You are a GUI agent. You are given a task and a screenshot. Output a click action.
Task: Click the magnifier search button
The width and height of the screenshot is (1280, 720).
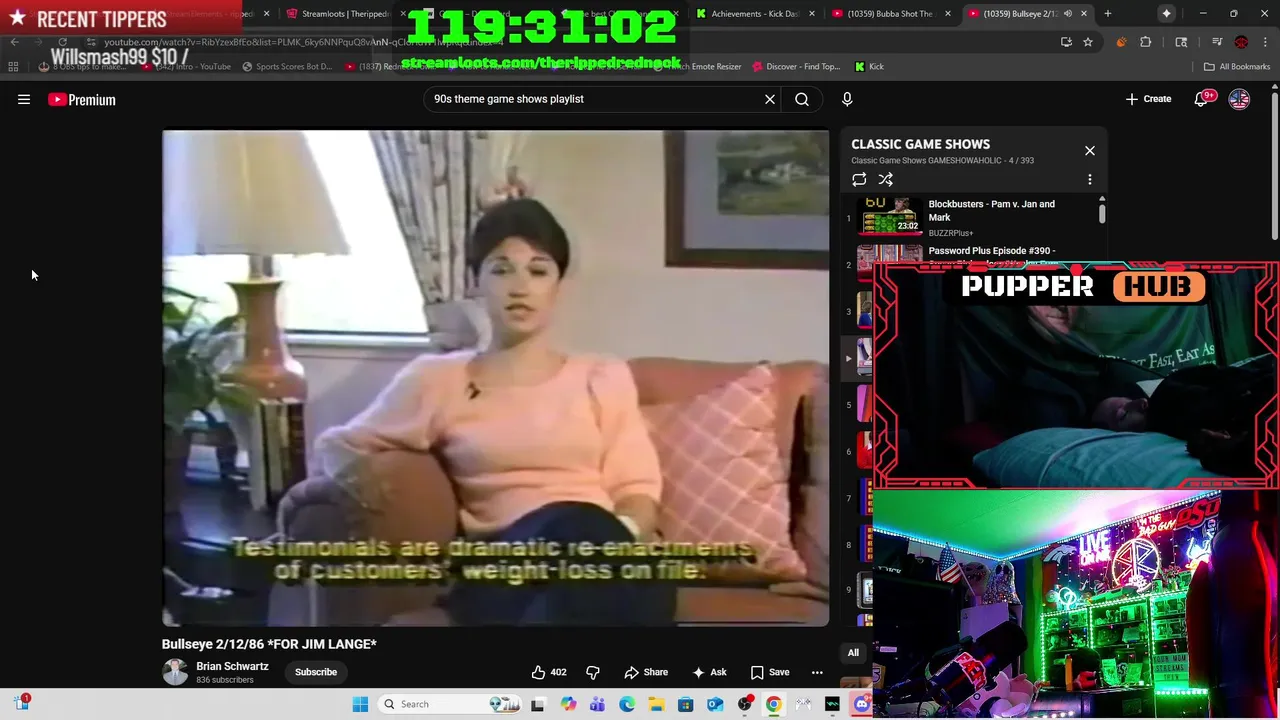[x=802, y=99]
